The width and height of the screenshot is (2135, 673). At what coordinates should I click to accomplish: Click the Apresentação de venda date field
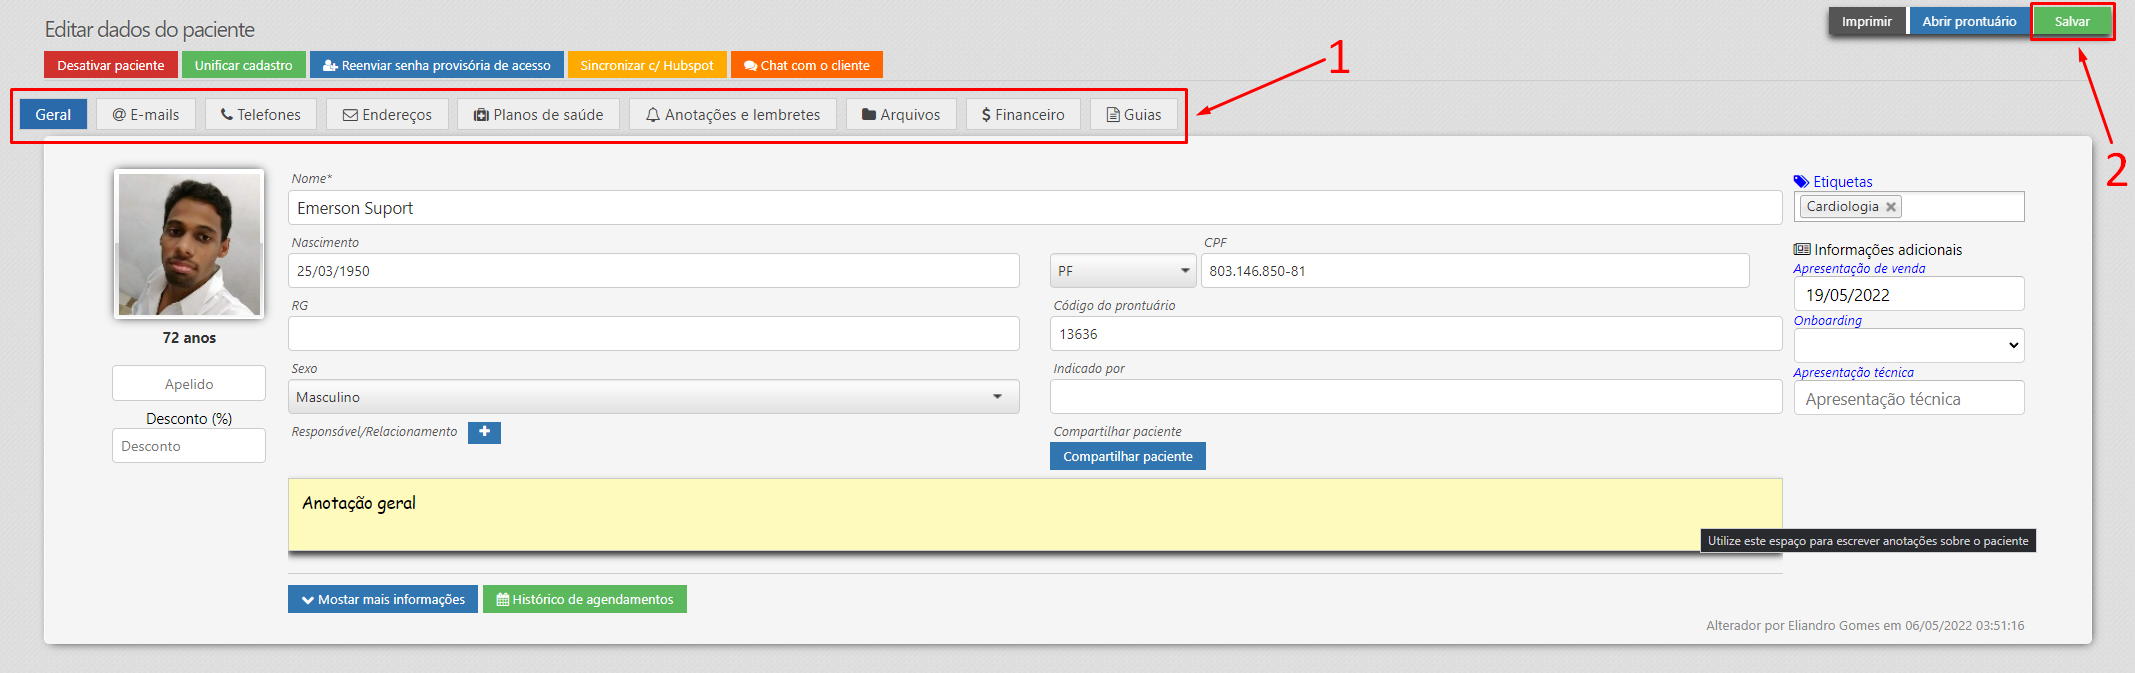click(1909, 295)
